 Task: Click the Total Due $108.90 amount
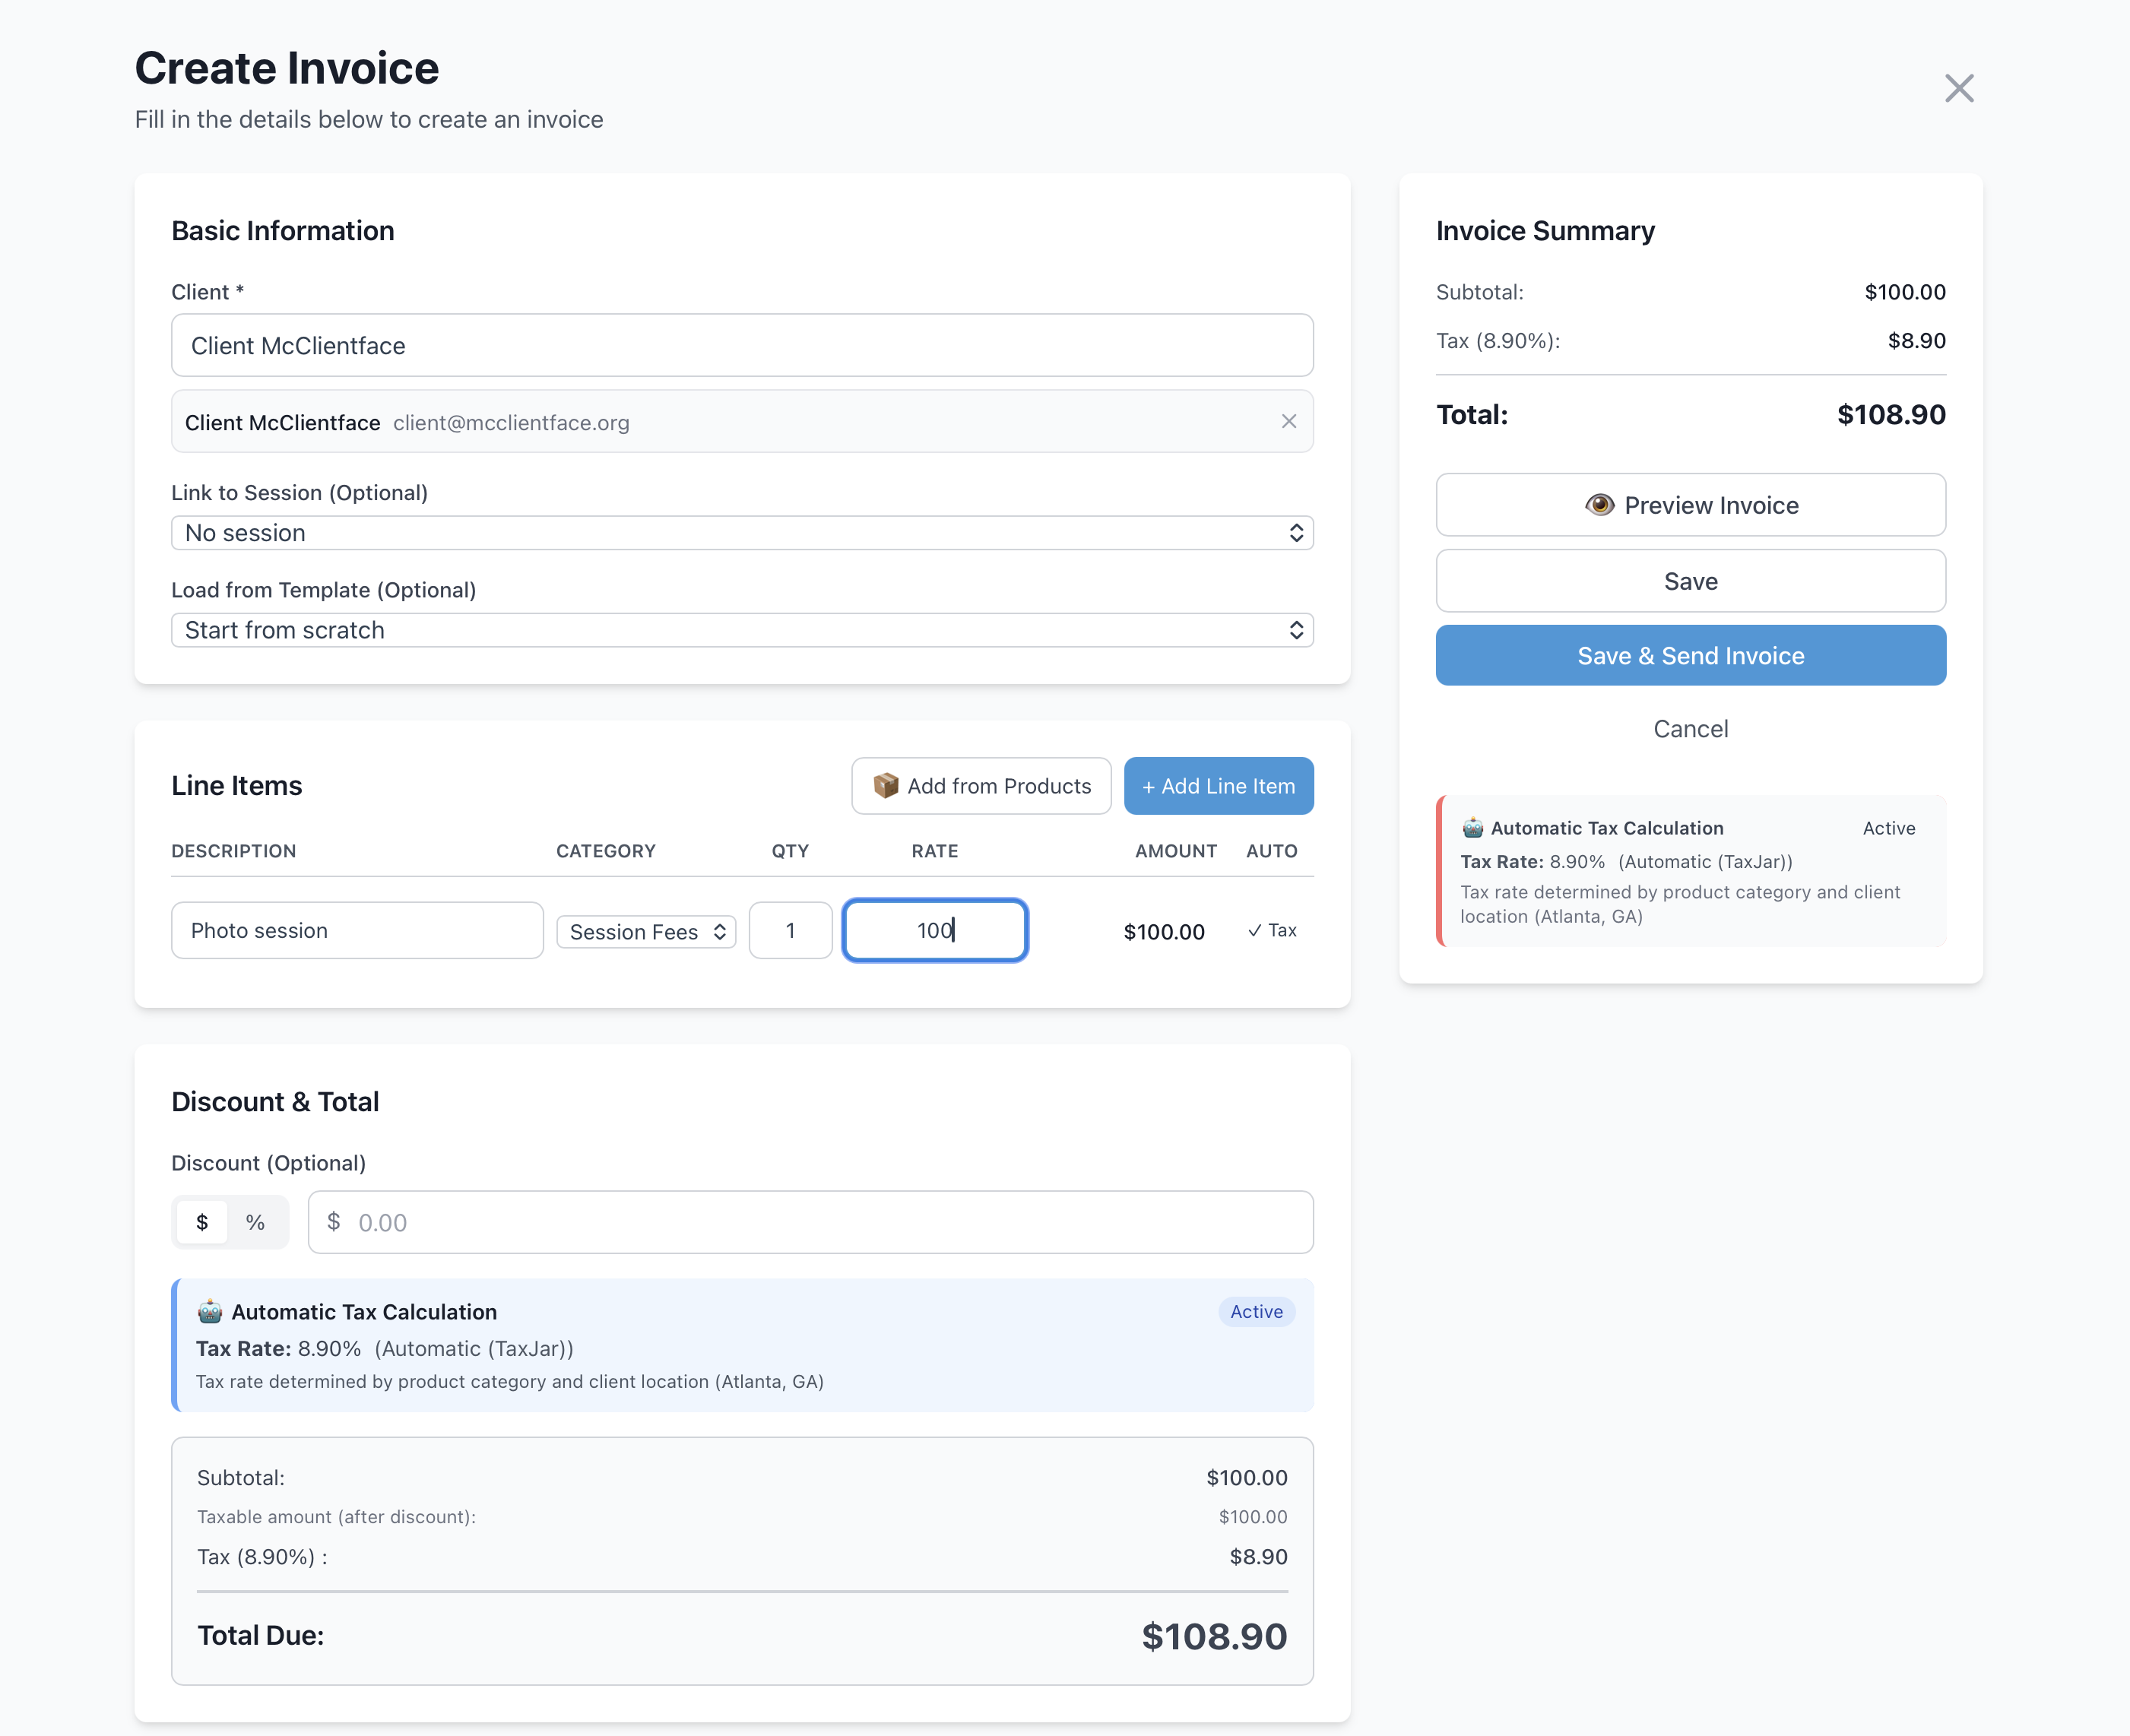1214,1636
